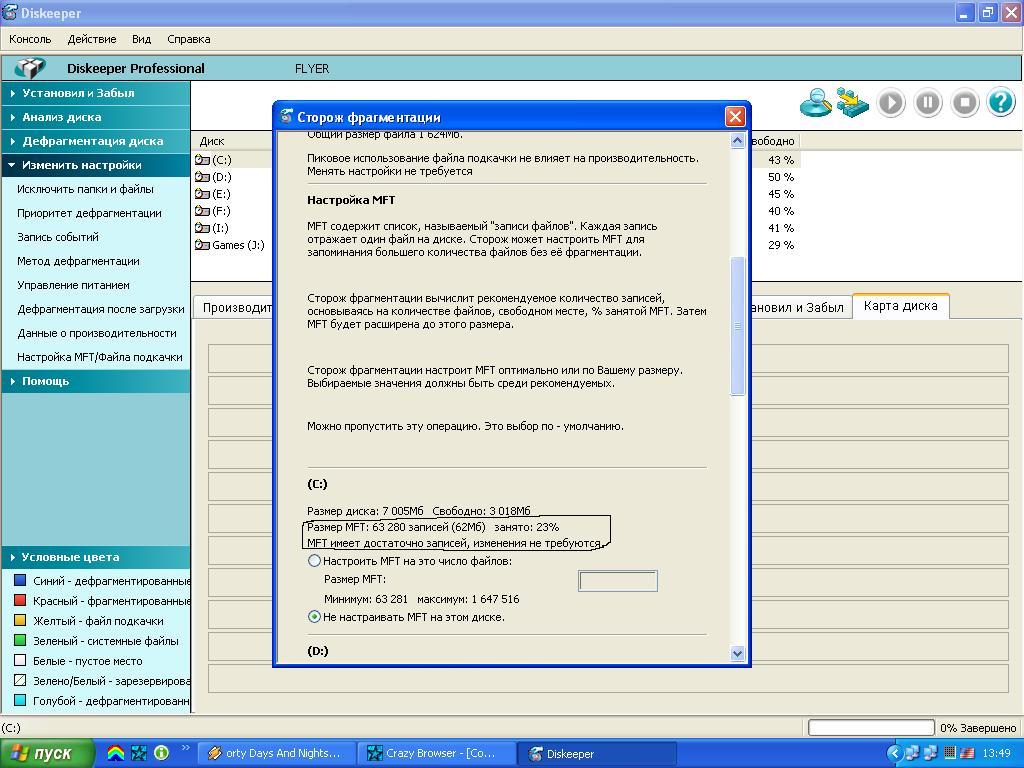Image resolution: width=1024 pixels, height=768 pixels.
Task: Click the green info icon in Quick Launch
Action: [161, 753]
